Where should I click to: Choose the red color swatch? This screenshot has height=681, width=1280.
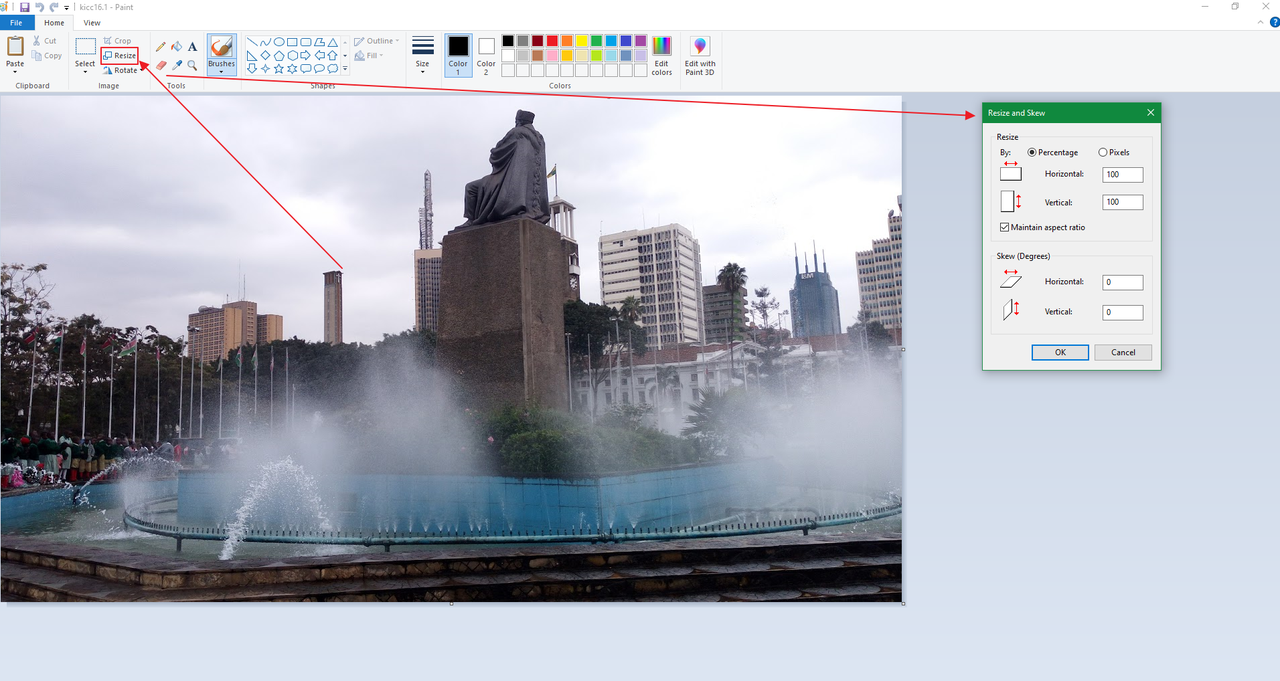tap(552, 41)
